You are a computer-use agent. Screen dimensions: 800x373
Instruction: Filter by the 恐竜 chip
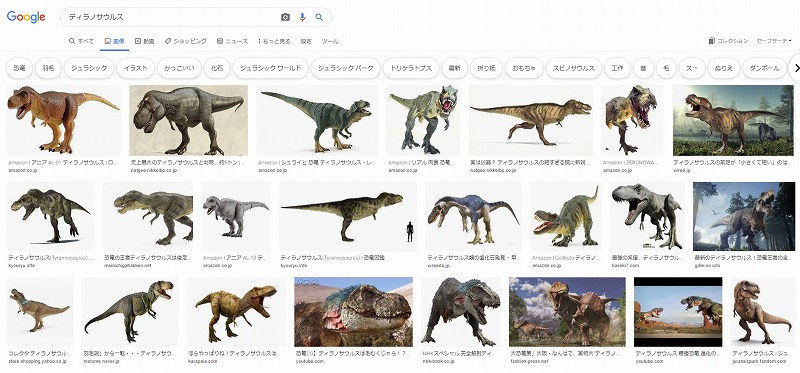19,68
